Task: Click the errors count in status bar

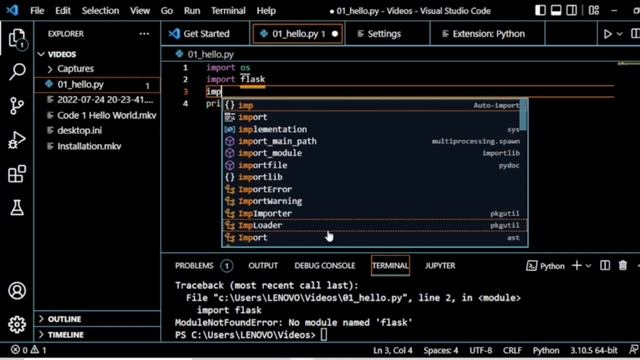Action: (x=20, y=350)
